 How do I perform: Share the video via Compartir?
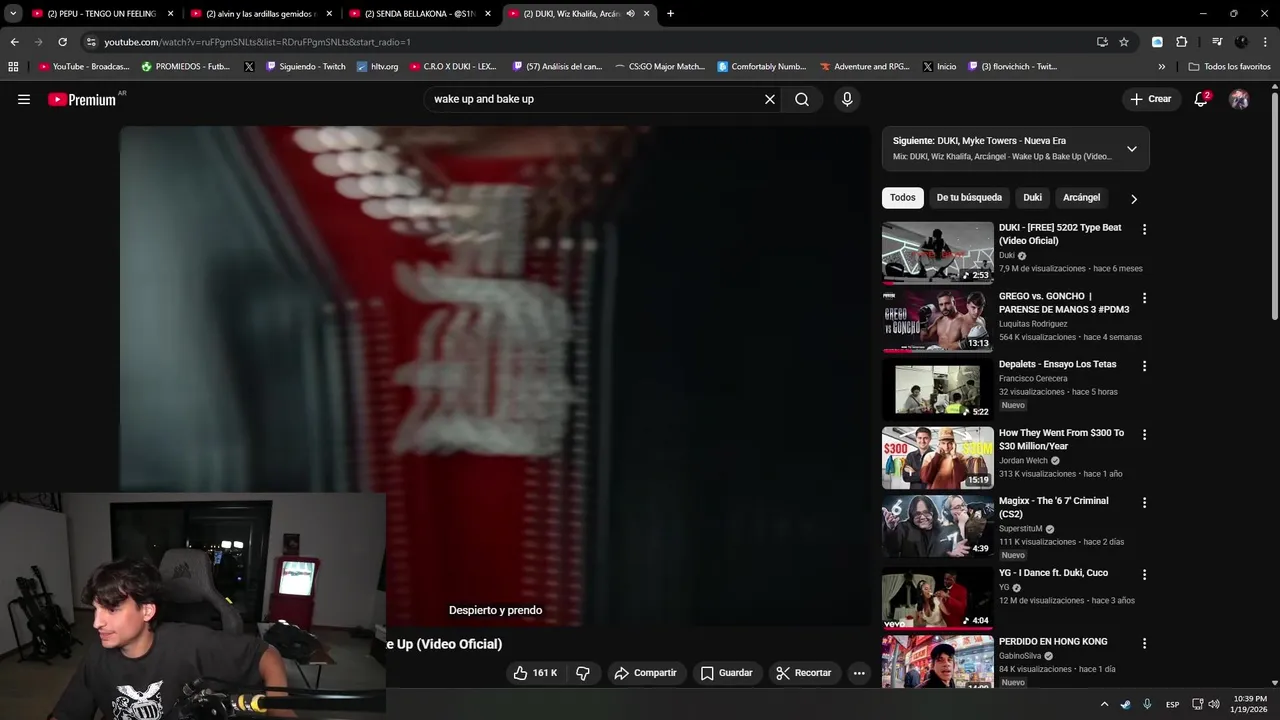click(645, 673)
